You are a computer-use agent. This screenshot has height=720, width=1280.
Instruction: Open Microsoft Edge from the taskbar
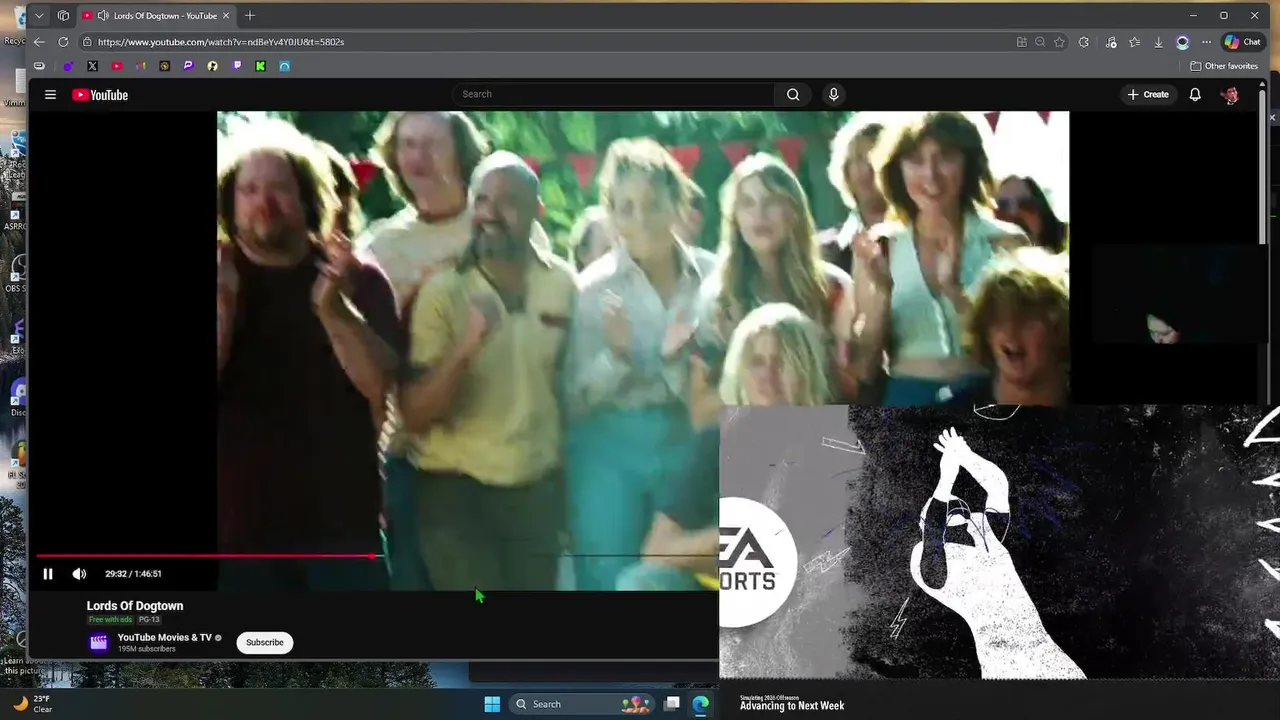tap(701, 704)
